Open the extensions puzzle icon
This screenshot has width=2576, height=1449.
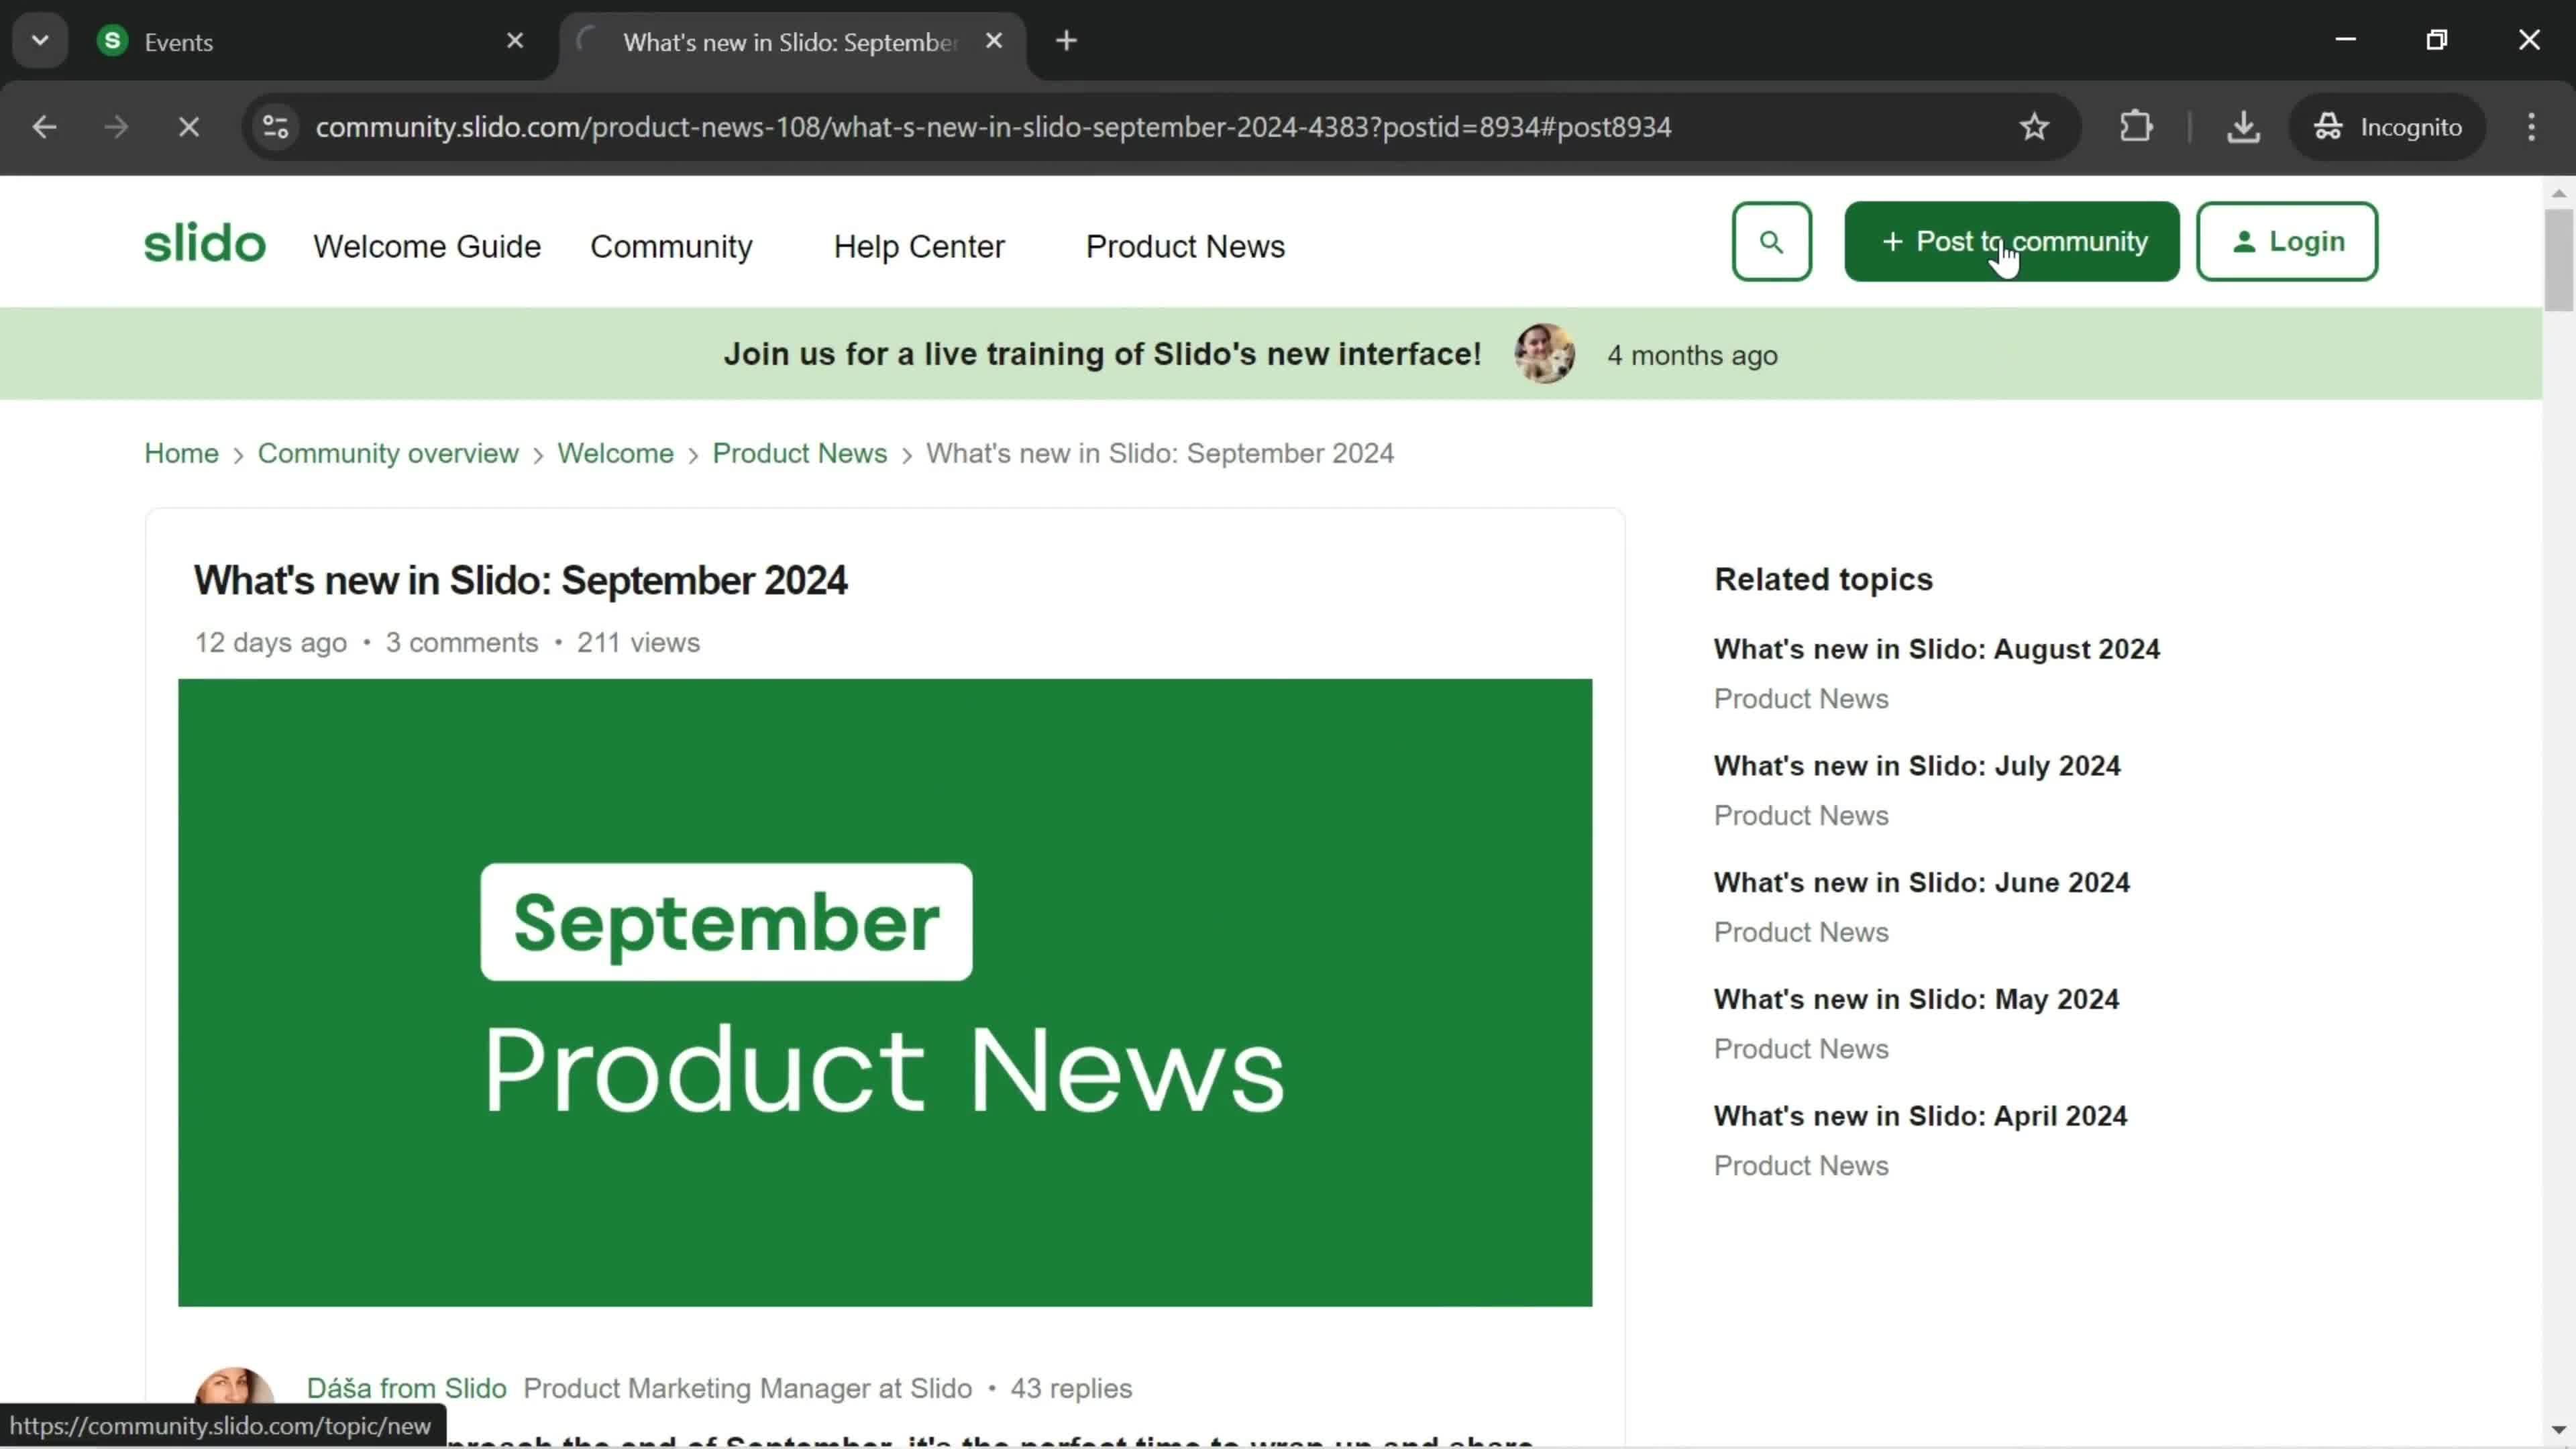click(2136, 127)
